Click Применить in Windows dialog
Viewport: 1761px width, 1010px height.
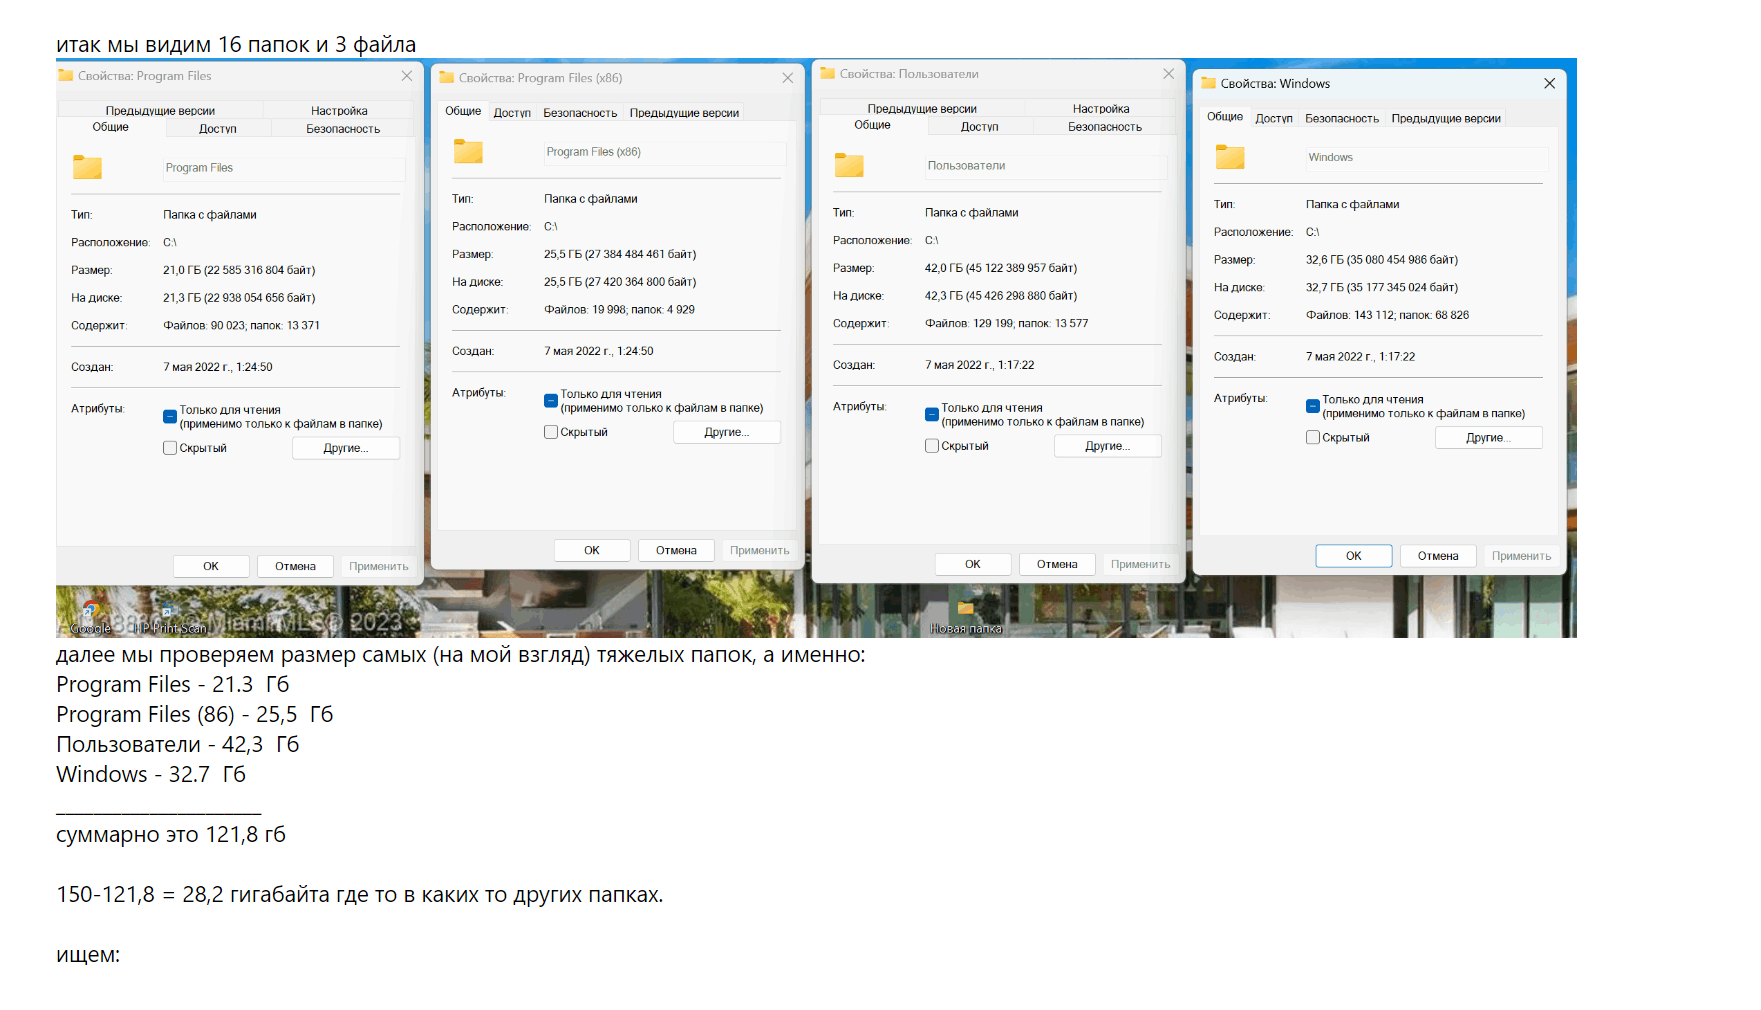coord(1522,556)
